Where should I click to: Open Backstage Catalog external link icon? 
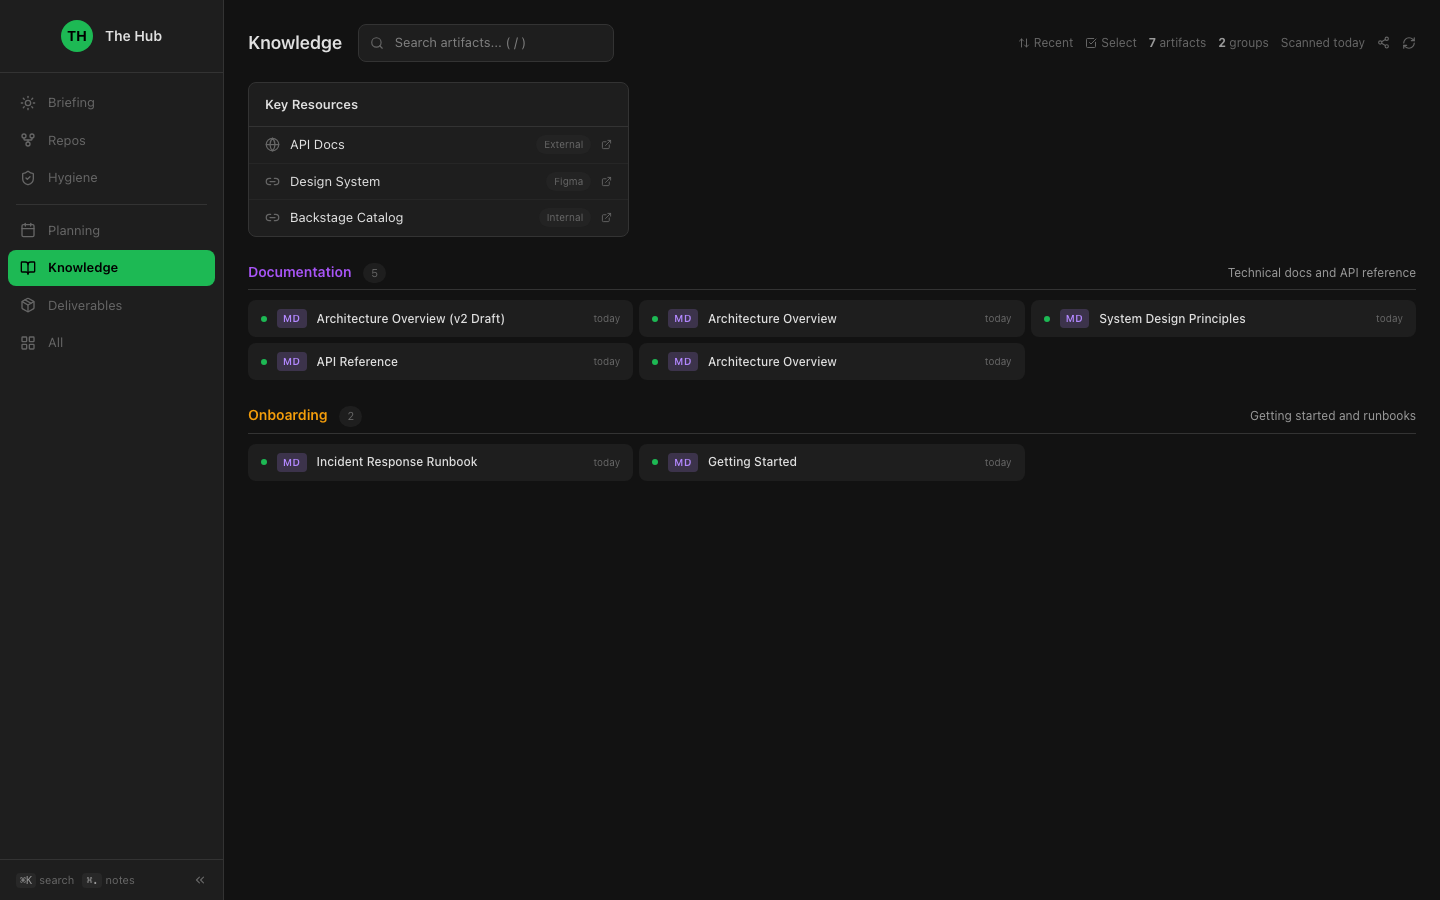coord(606,218)
